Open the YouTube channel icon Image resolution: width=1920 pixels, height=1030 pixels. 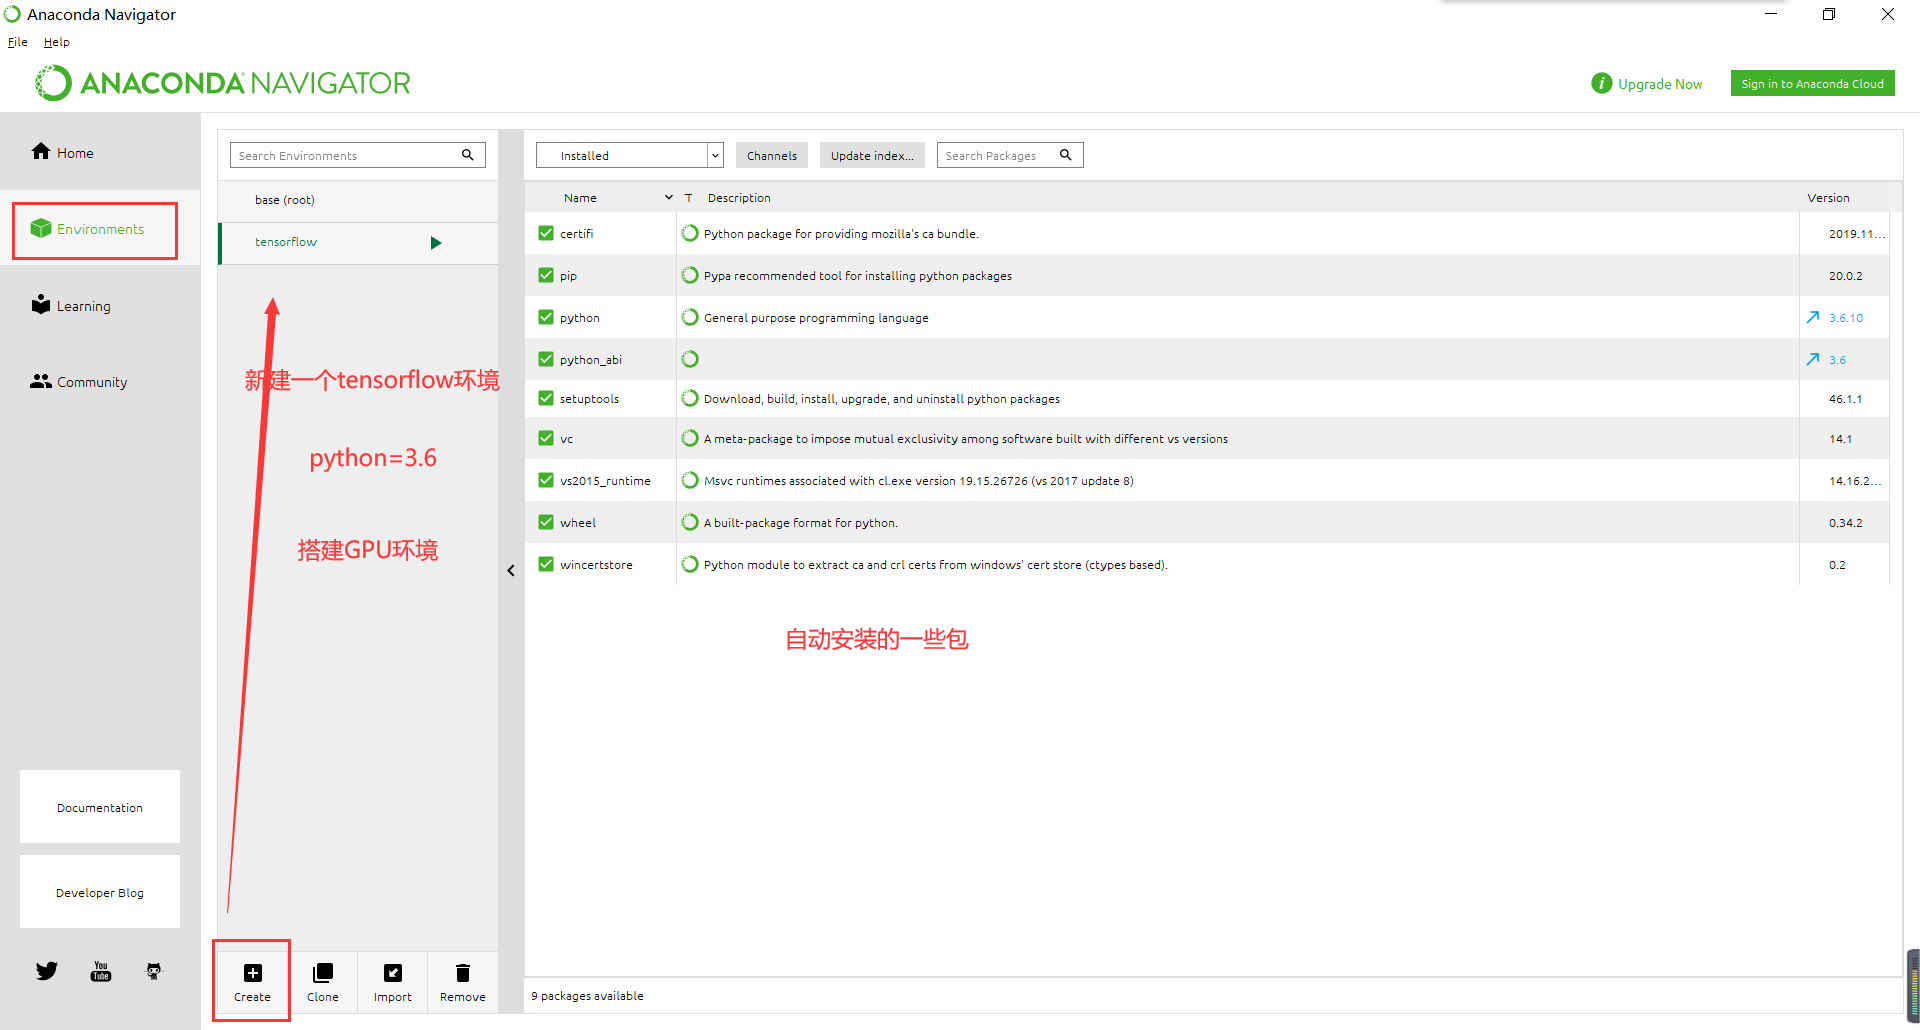click(100, 970)
